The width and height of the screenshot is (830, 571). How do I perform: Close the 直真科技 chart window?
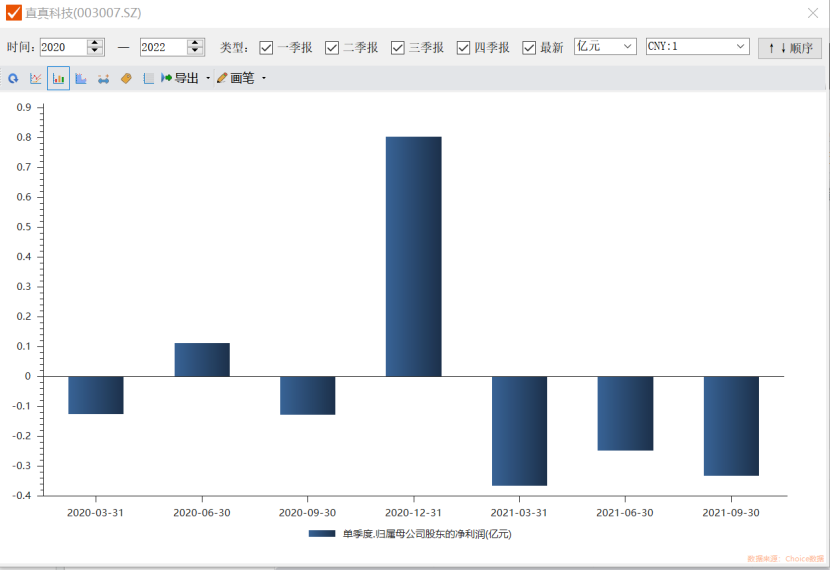[813, 13]
